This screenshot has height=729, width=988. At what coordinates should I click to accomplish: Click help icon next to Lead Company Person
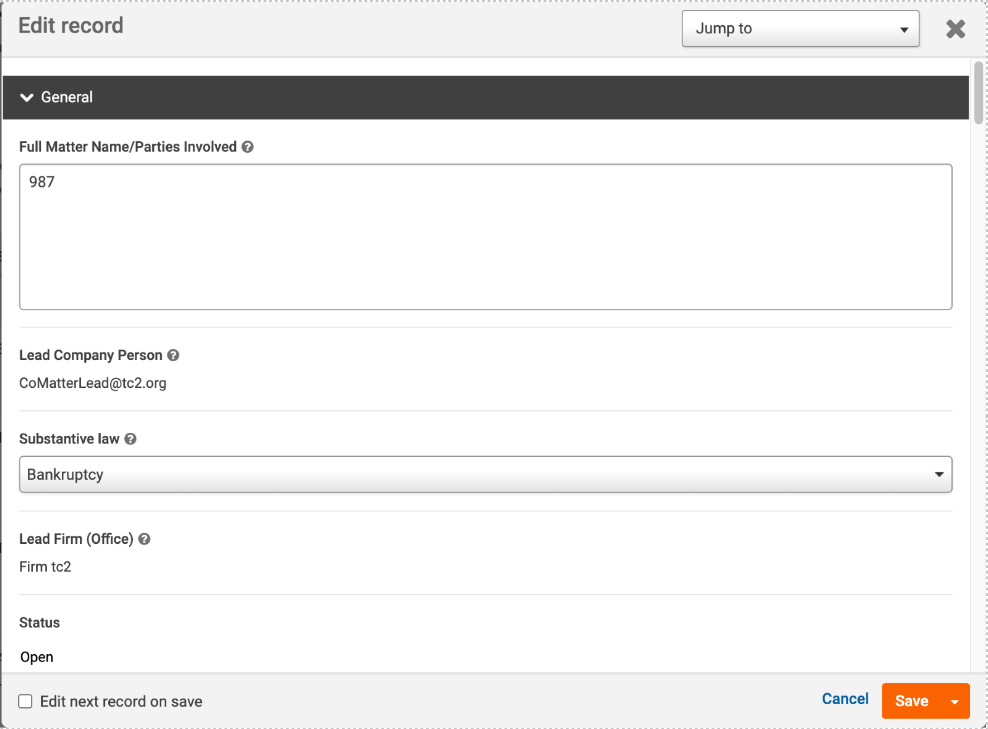coord(173,355)
